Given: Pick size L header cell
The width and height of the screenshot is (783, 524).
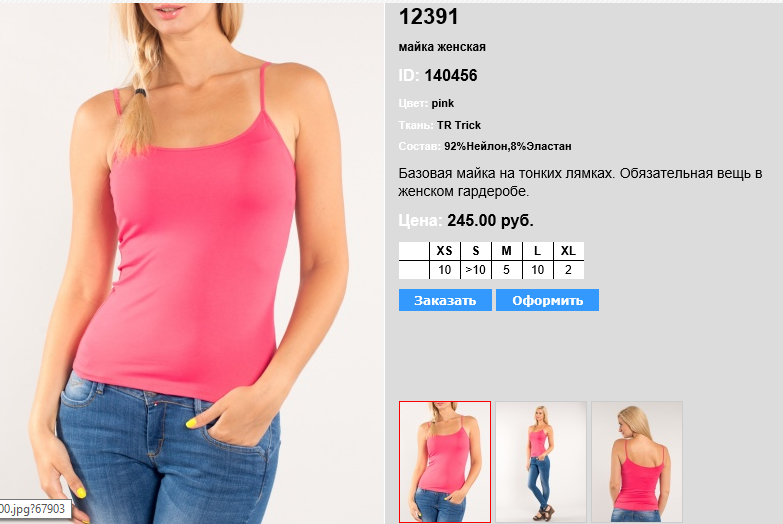Looking at the screenshot, I should click(537, 251).
